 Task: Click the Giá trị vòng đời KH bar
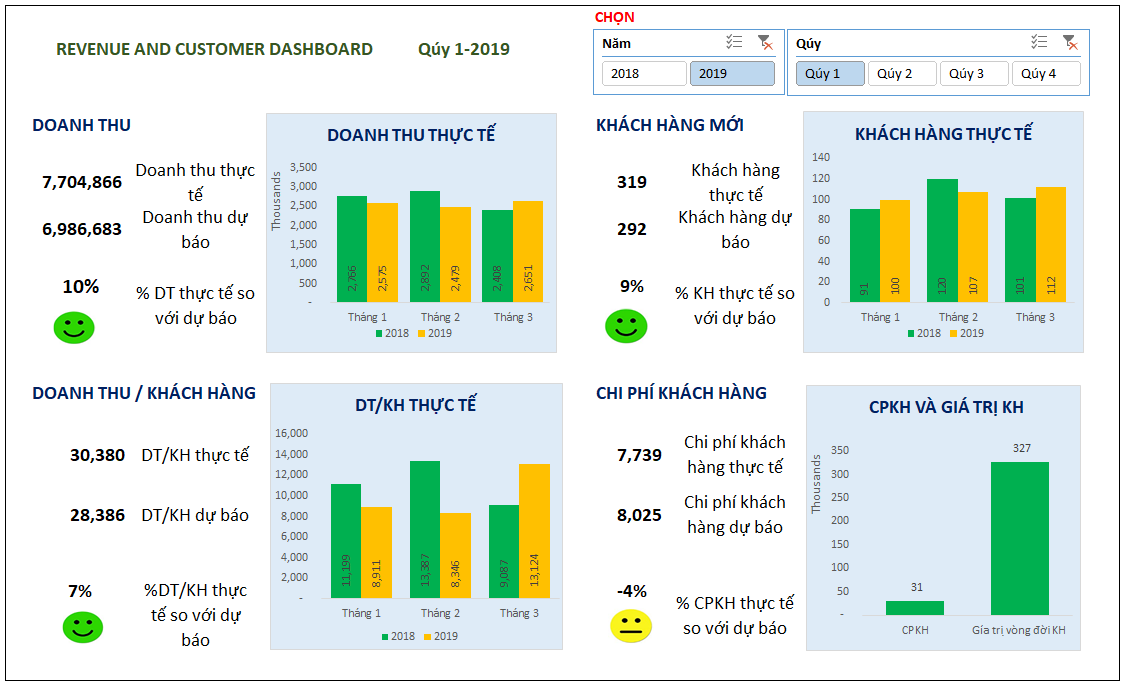1020,538
